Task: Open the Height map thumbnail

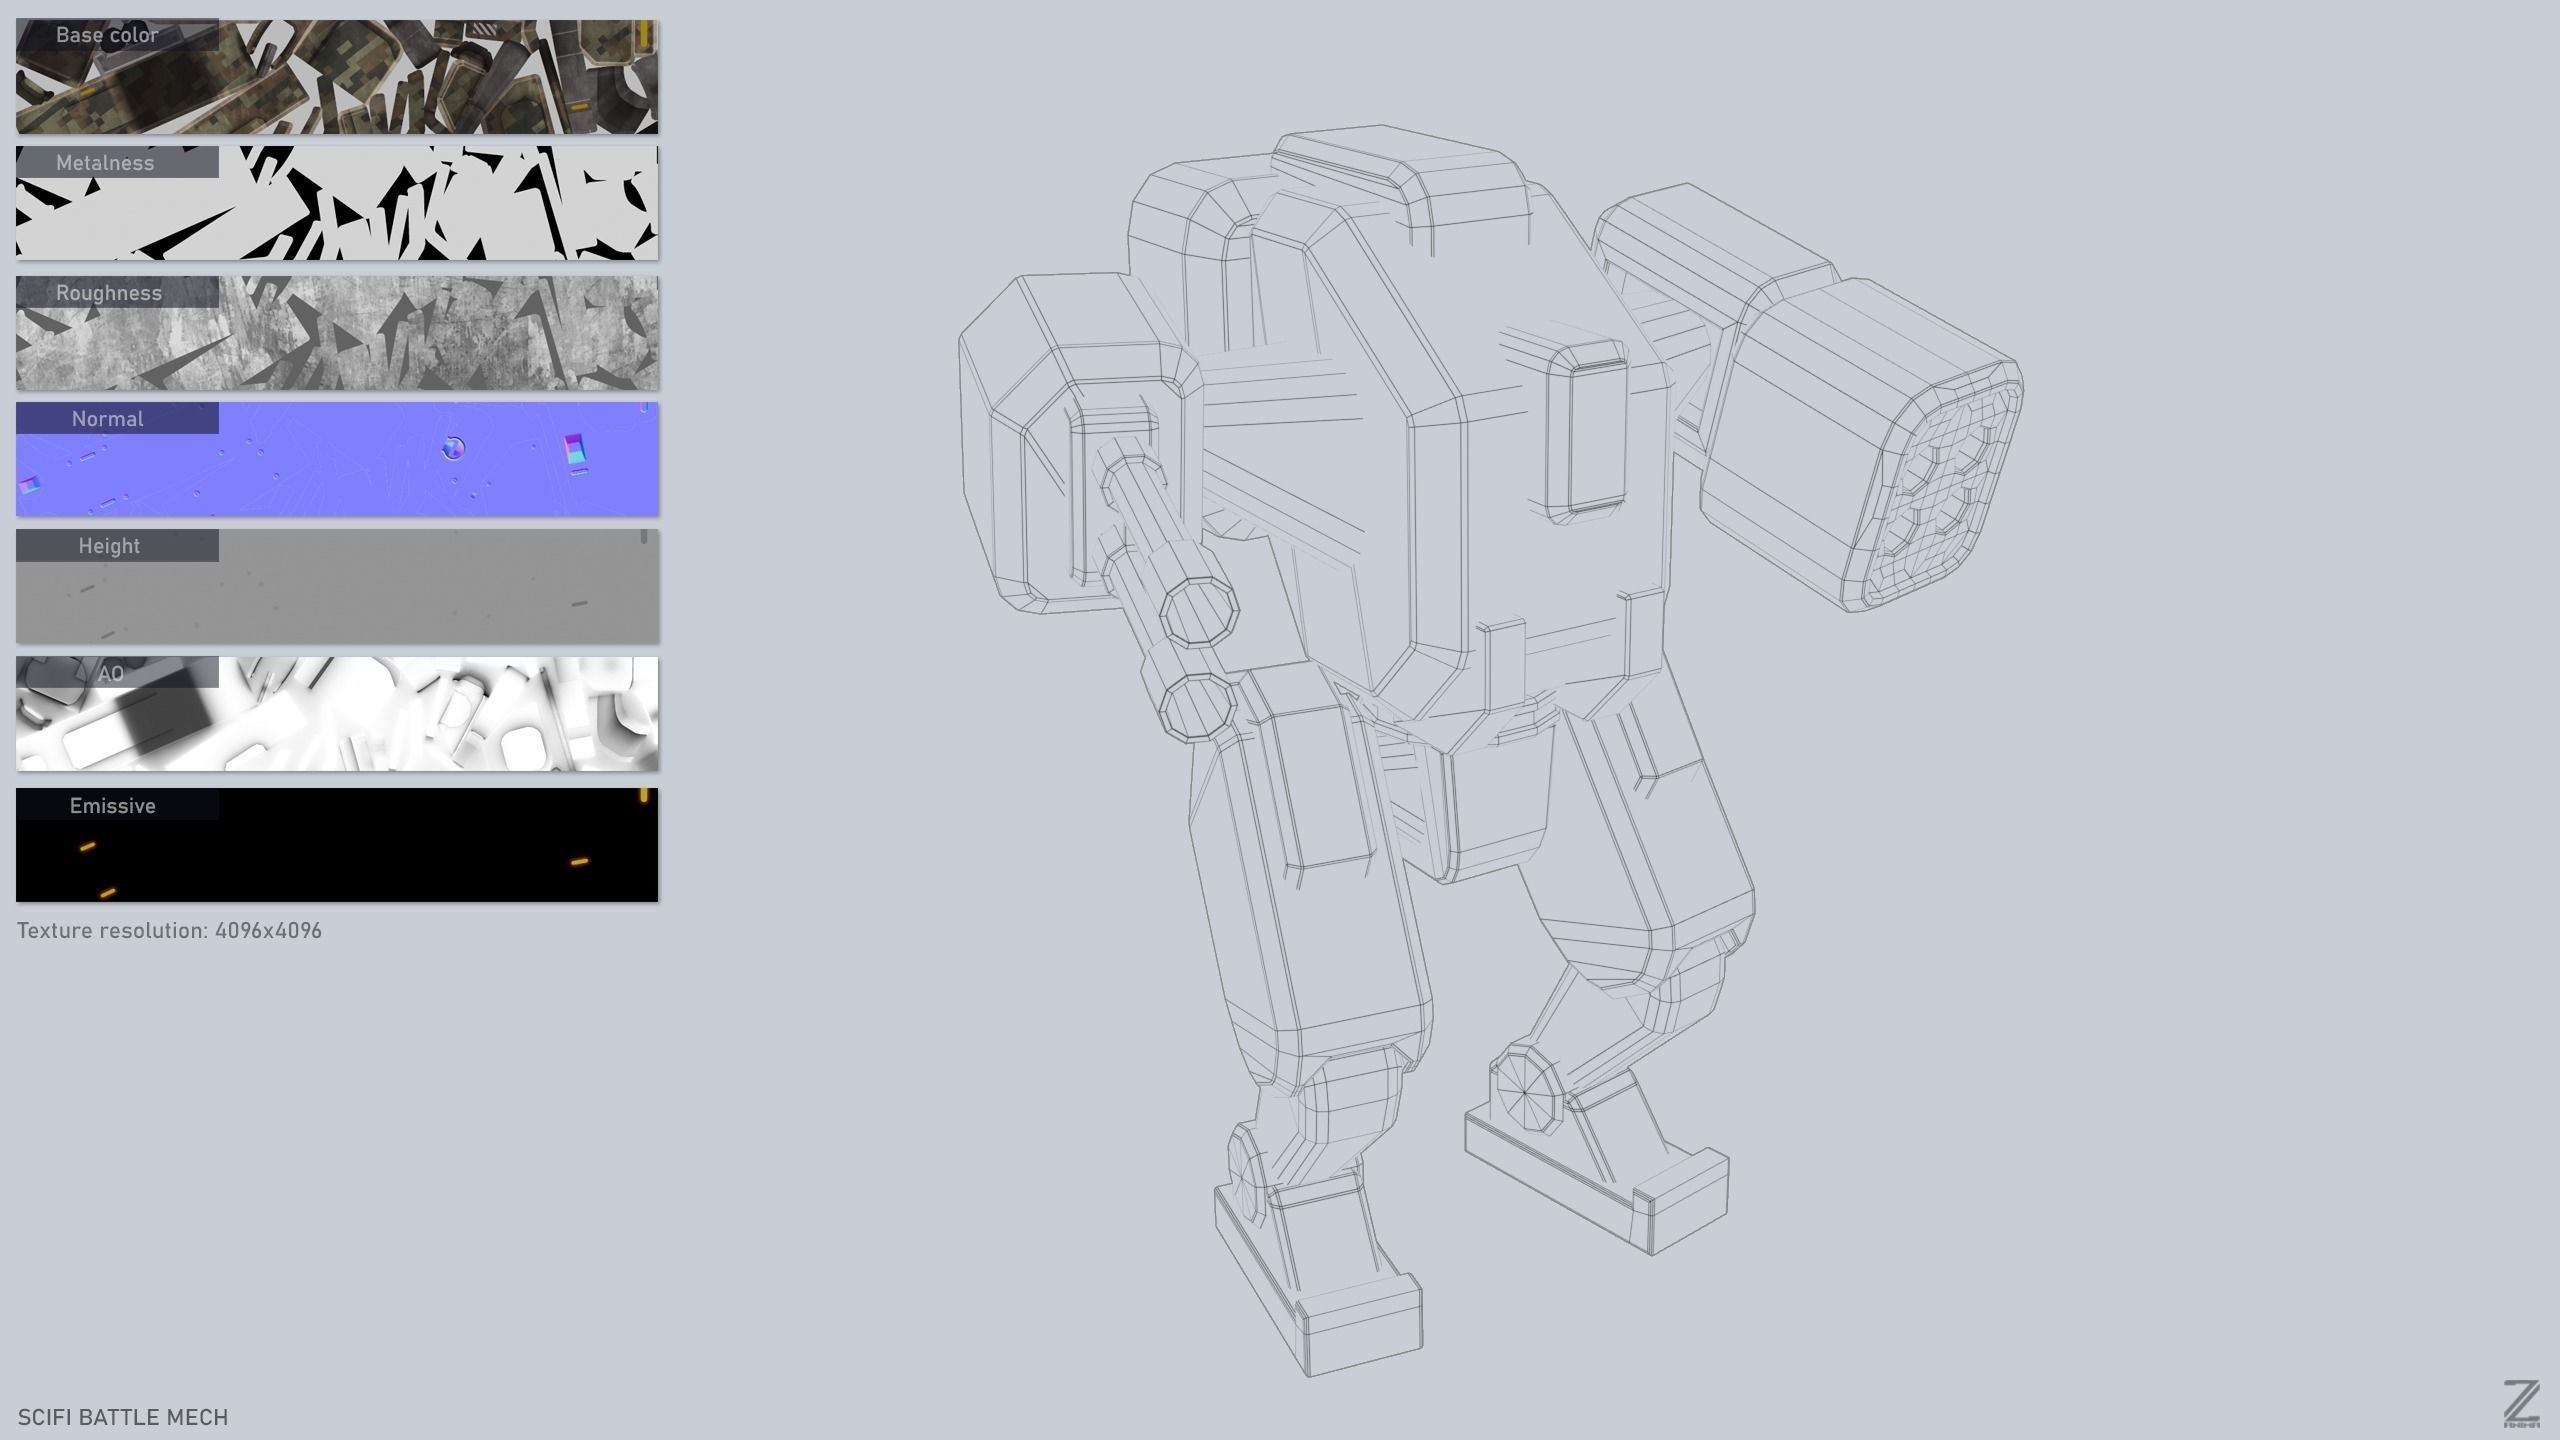Action: 337,587
